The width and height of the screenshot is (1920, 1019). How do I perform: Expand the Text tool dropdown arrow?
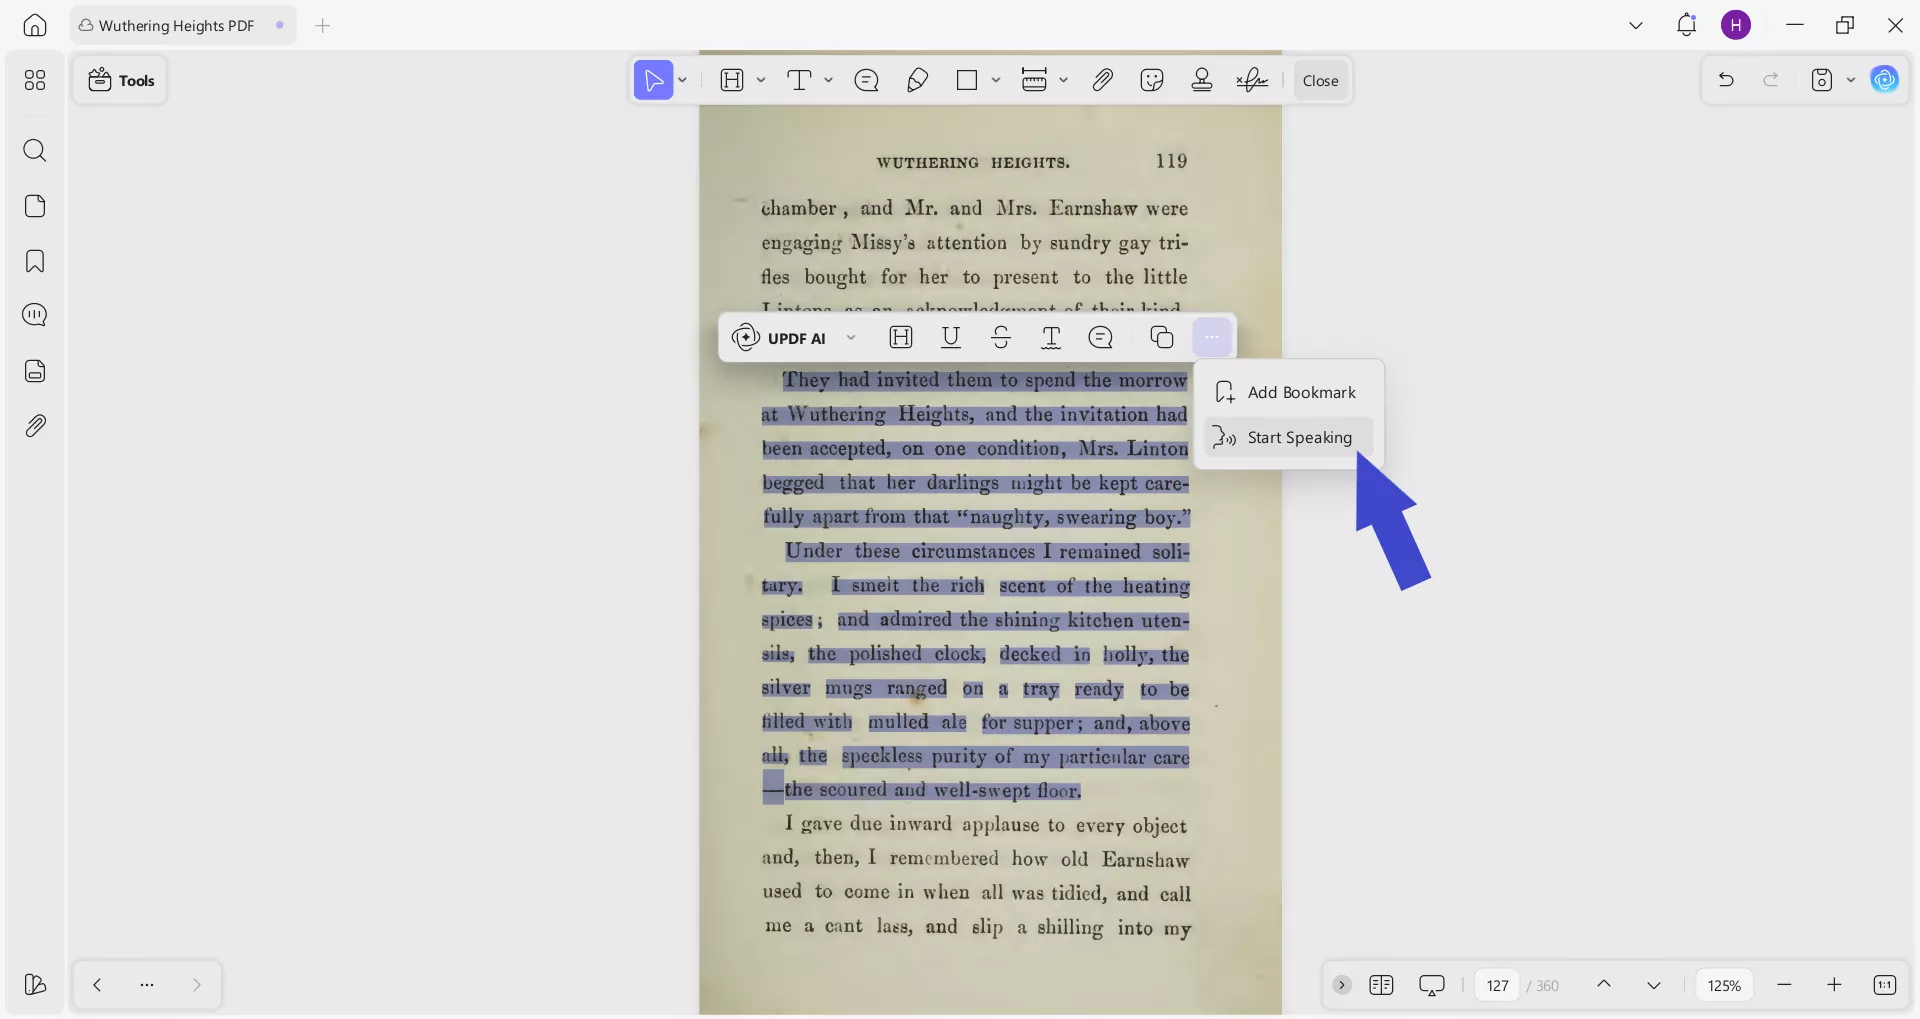point(828,80)
